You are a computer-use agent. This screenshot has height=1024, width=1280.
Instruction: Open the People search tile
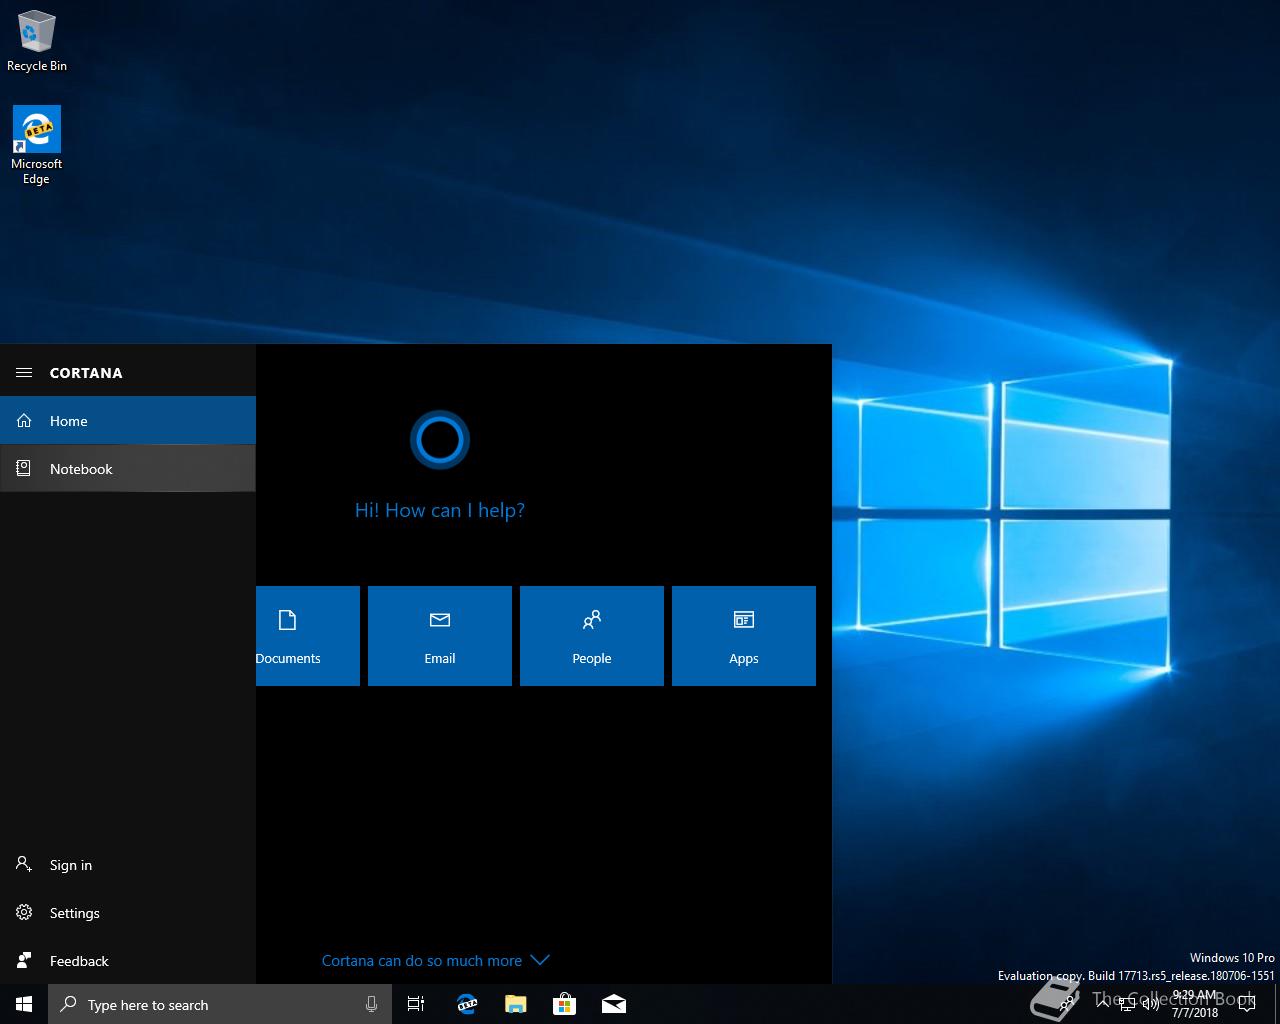click(x=592, y=636)
